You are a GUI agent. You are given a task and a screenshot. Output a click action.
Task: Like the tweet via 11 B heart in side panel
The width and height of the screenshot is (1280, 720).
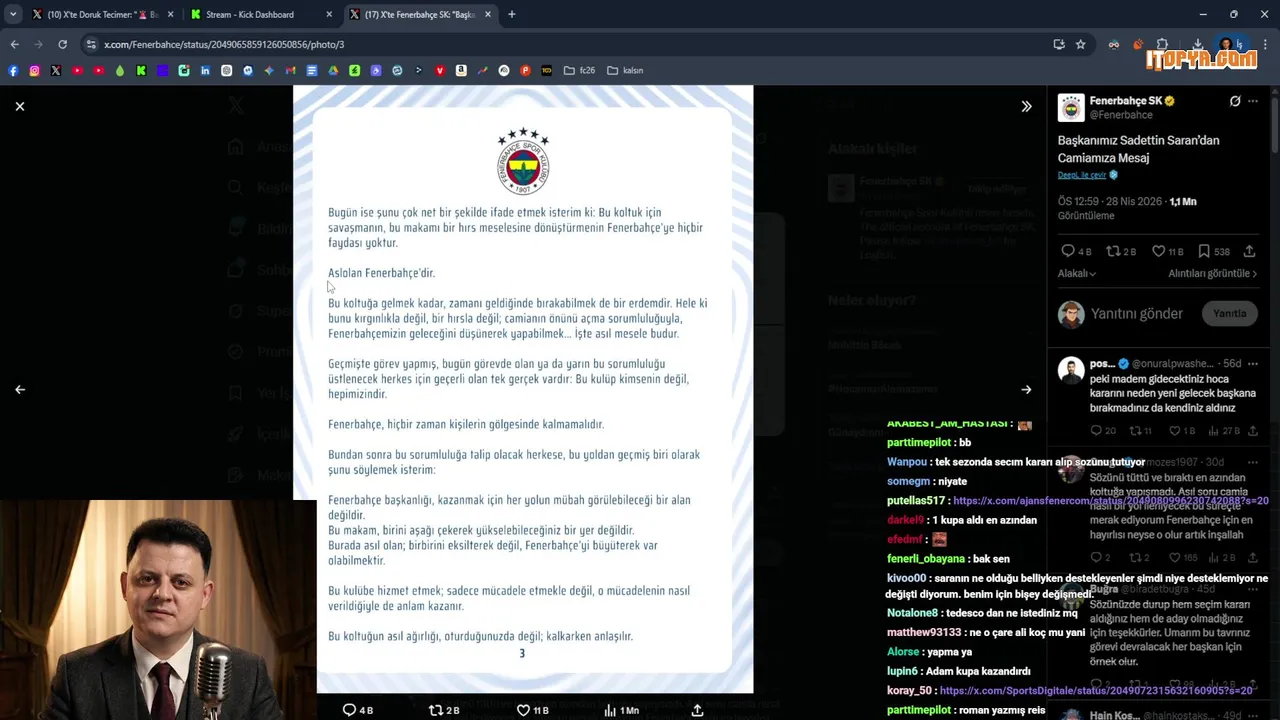(x=1158, y=251)
